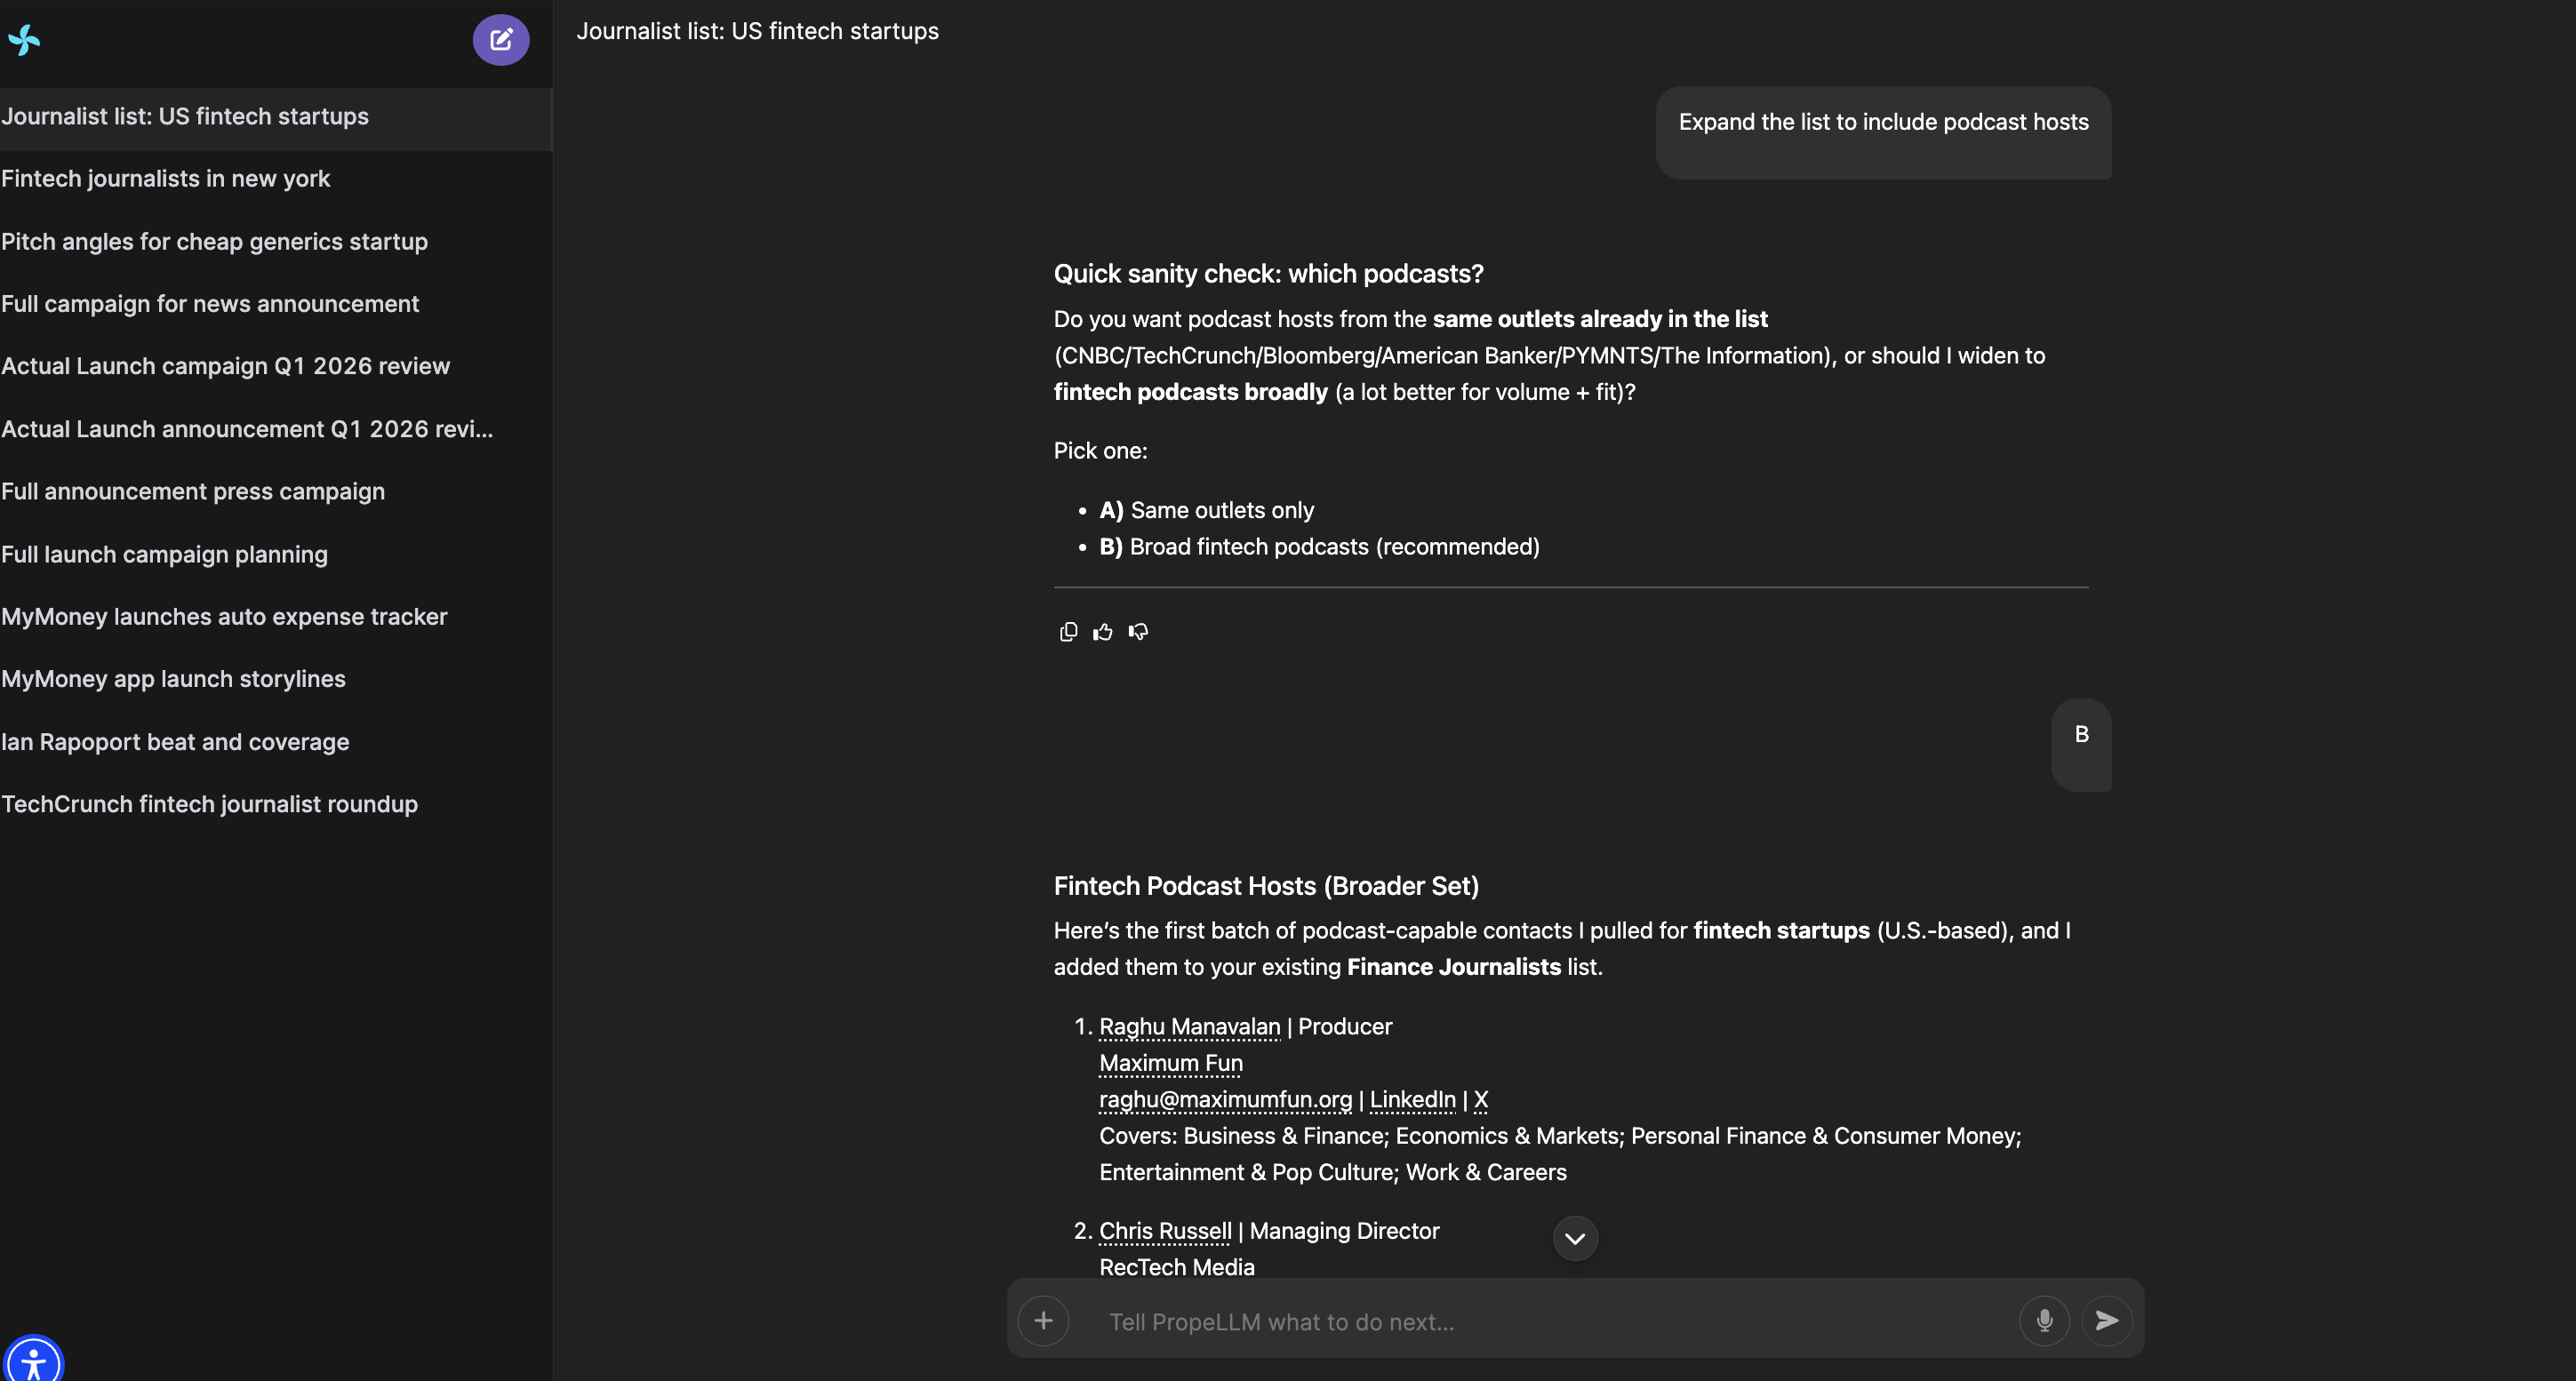
Task: Give thumbs down to the response
Action: 1138,632
